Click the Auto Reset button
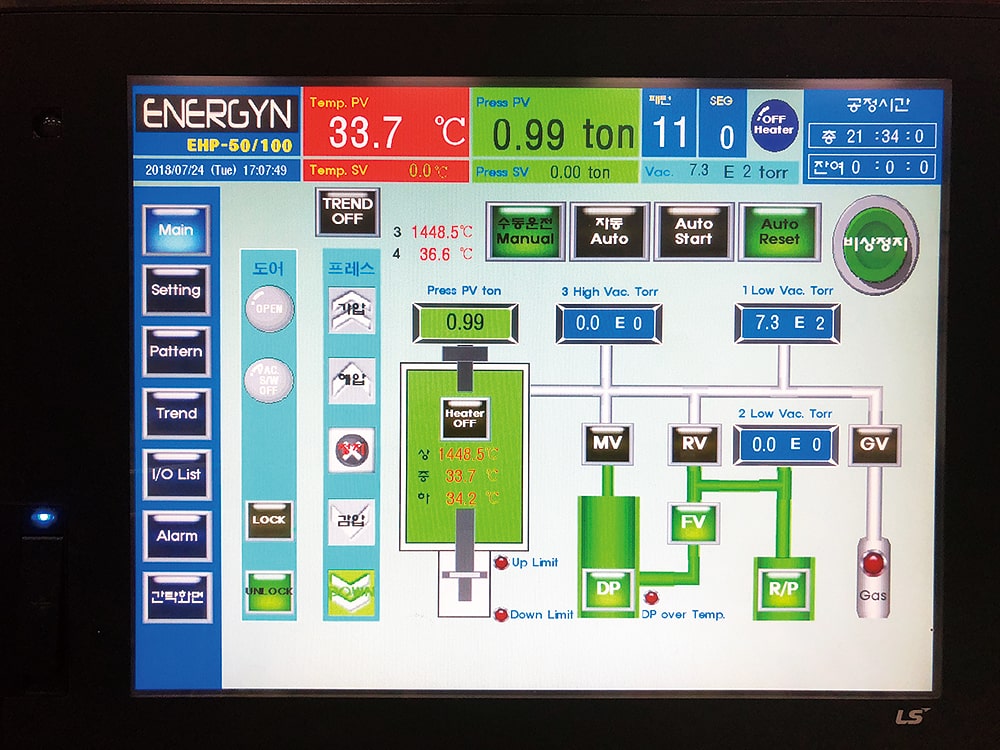This screenshot has height=750, width=1000. (779, 232)
